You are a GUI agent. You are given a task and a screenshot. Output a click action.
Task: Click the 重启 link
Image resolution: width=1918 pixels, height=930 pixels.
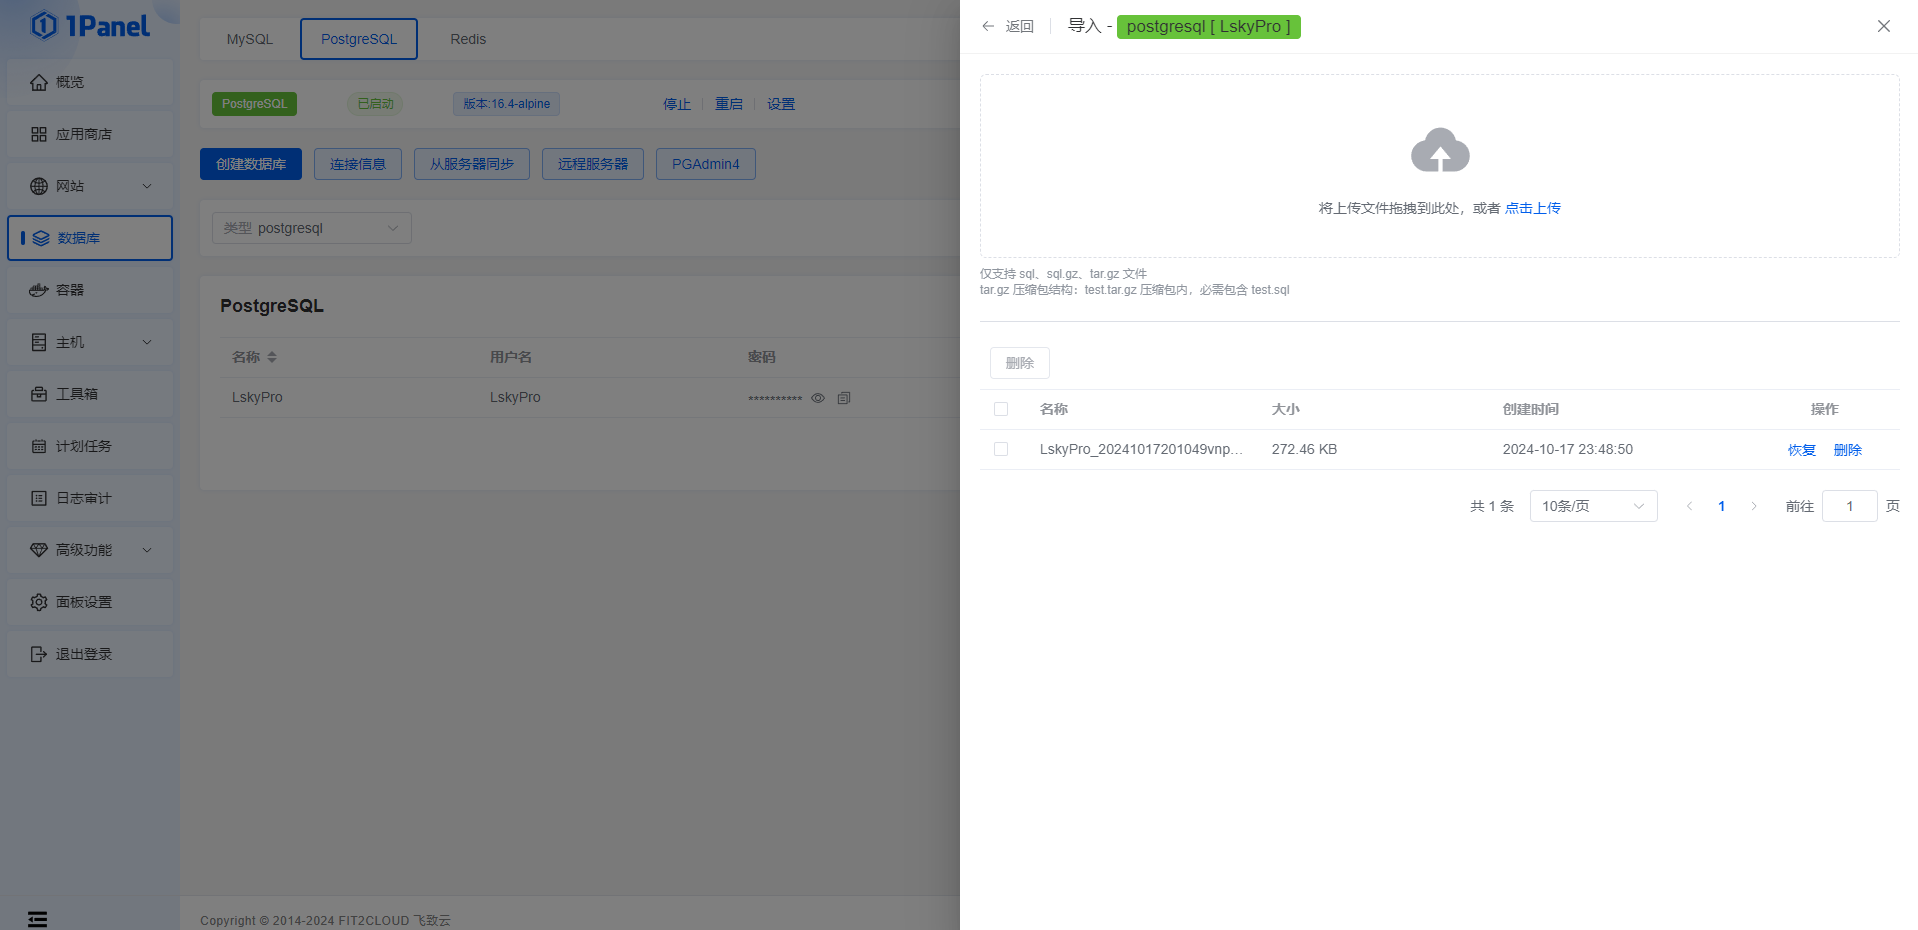pyautogui.click(x=729, y=104)
